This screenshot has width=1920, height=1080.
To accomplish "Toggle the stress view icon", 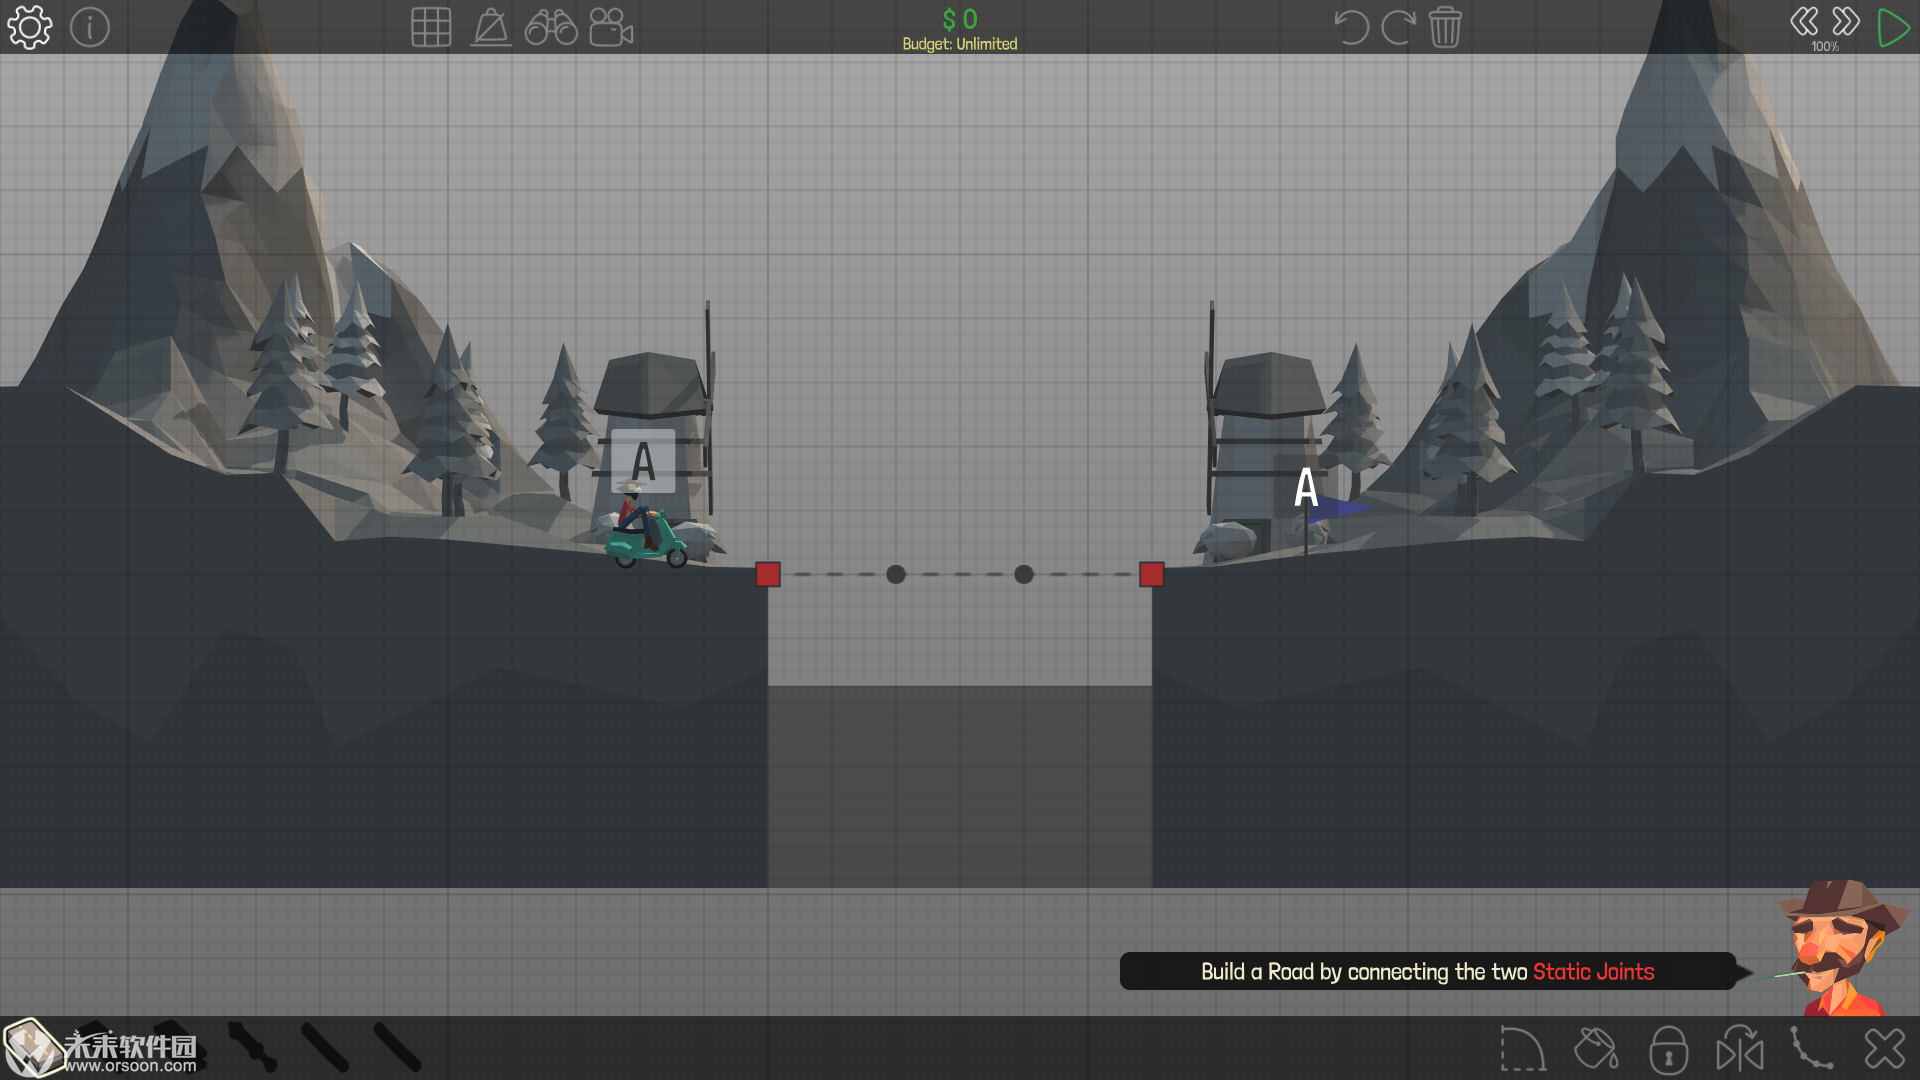I will click(x=491, y=27).
